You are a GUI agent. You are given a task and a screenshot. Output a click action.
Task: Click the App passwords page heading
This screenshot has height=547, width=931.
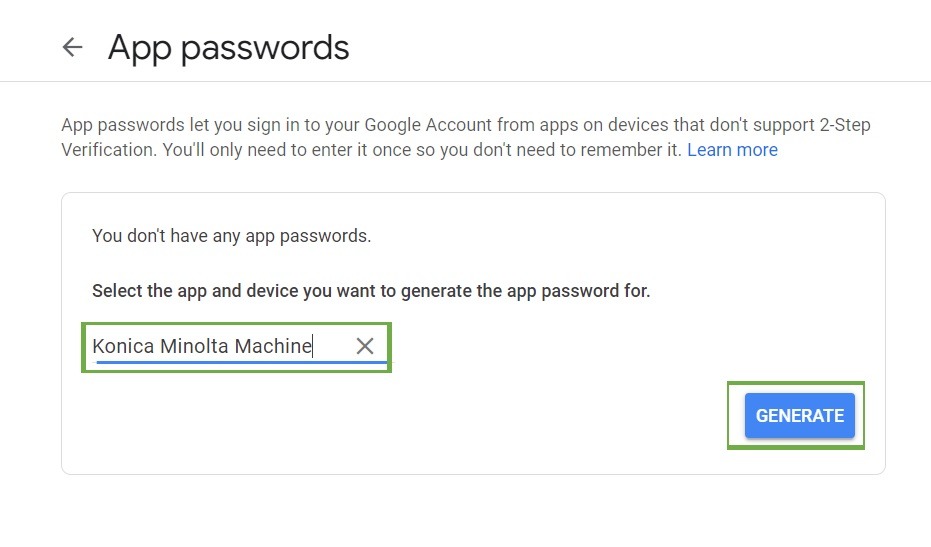[x=228, y=47]
